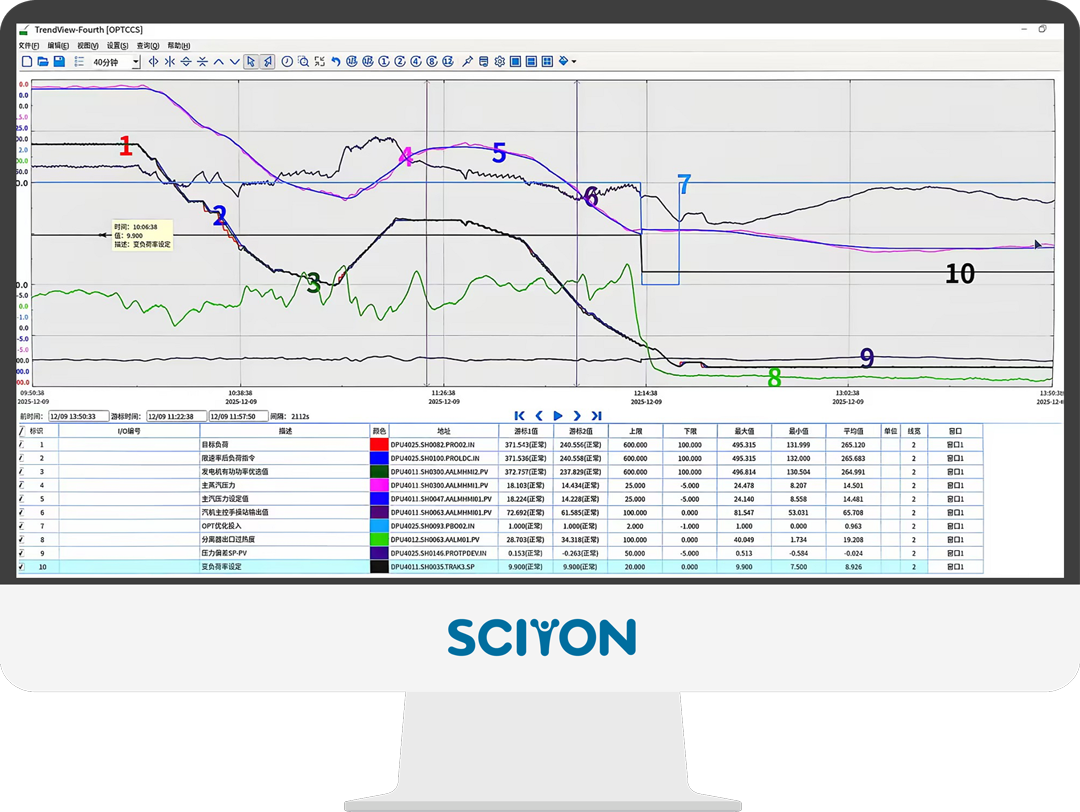Click the clock time-setting icon

[287, 61]
